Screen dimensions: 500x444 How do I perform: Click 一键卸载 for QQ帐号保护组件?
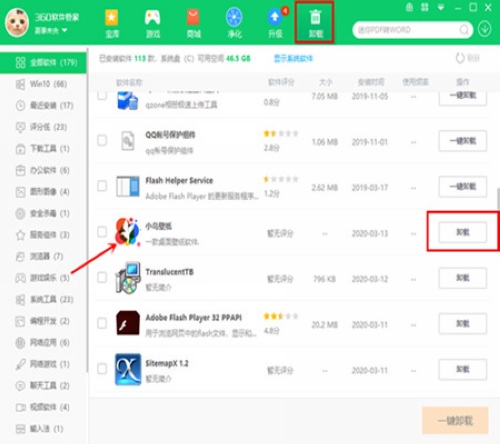click(463, 141)
